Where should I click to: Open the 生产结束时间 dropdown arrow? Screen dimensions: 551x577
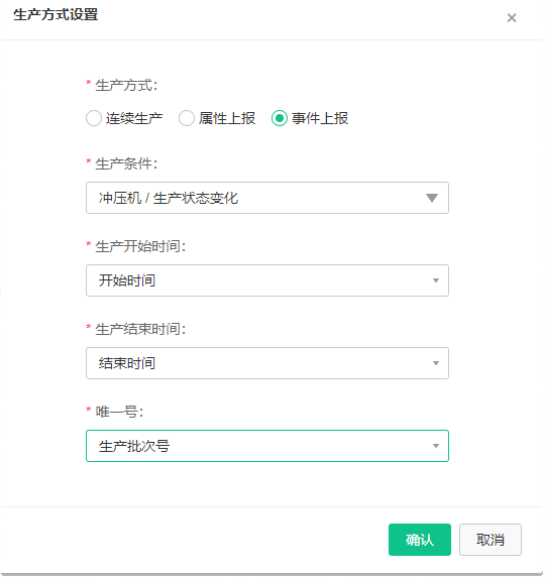point(436,363)
